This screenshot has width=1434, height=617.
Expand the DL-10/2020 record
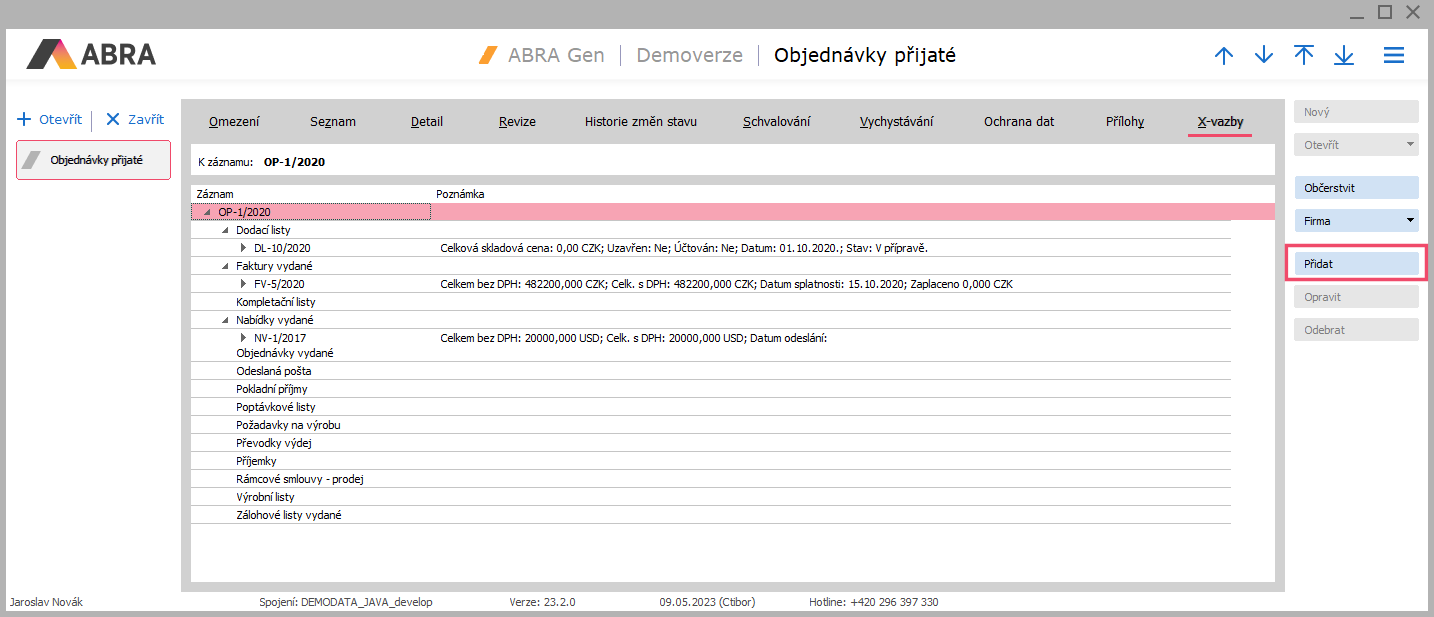pyautogui.click(x=243, y=248)
